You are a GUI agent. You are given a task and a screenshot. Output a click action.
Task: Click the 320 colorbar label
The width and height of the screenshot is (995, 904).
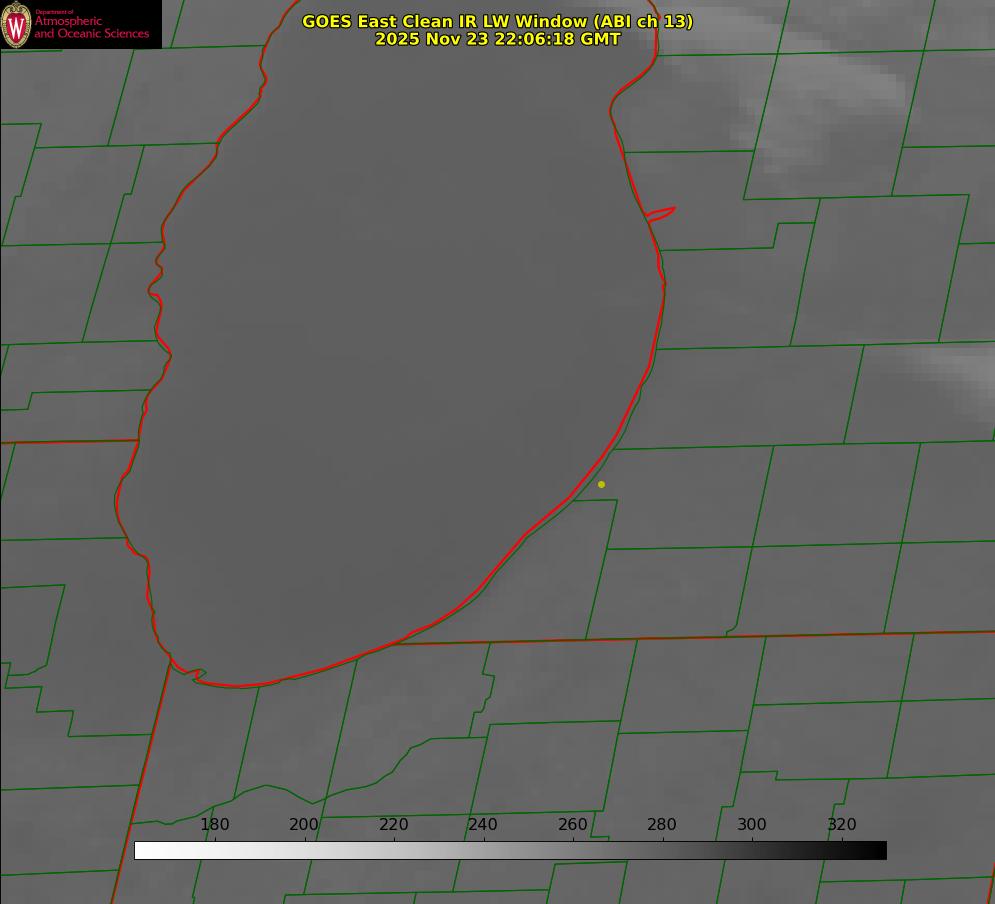click(x=841, y=825)
